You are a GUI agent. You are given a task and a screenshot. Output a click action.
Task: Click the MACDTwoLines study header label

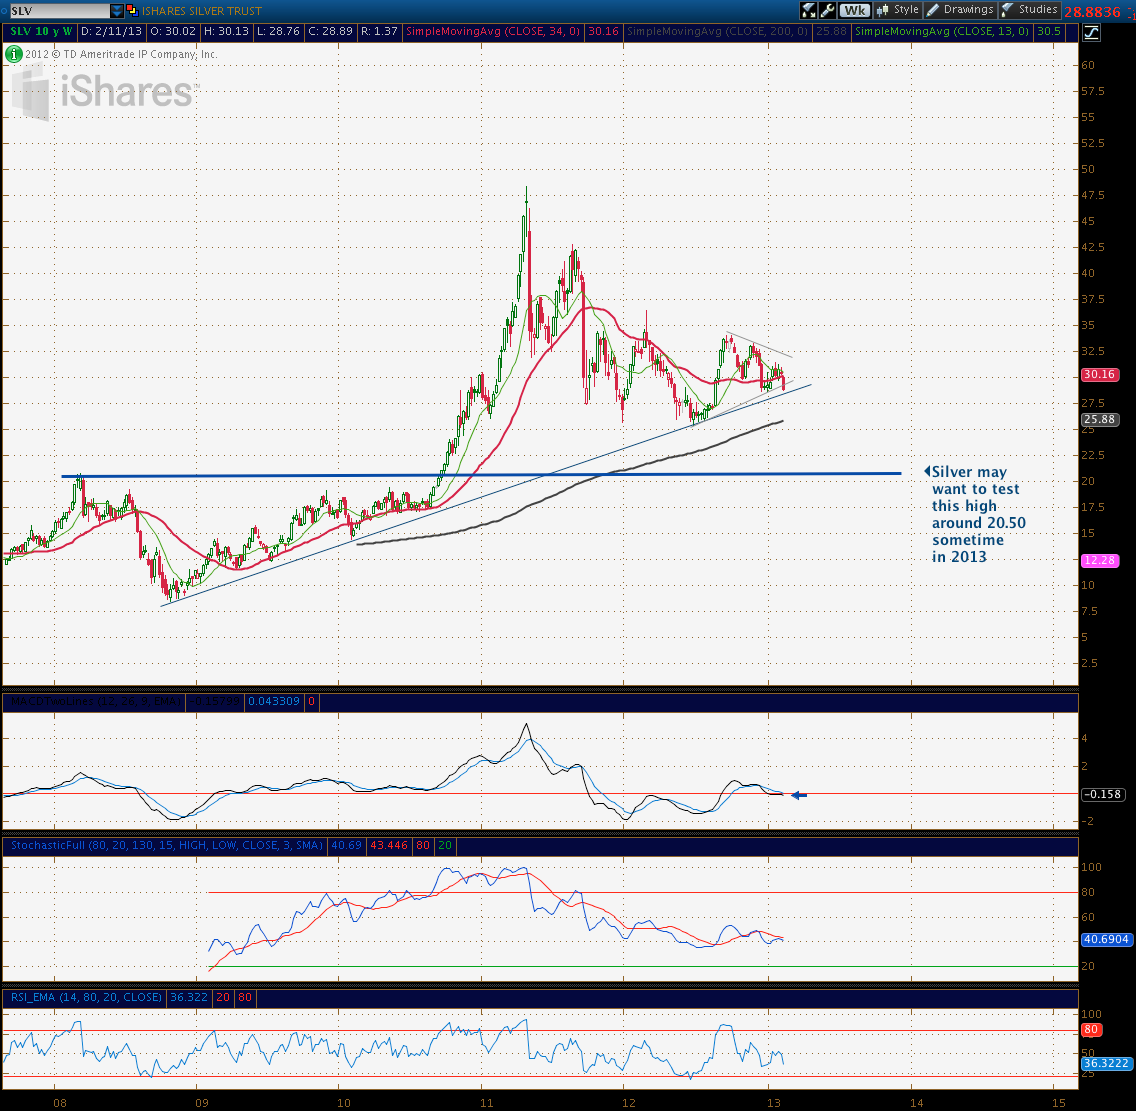click(x=95, y=702)
